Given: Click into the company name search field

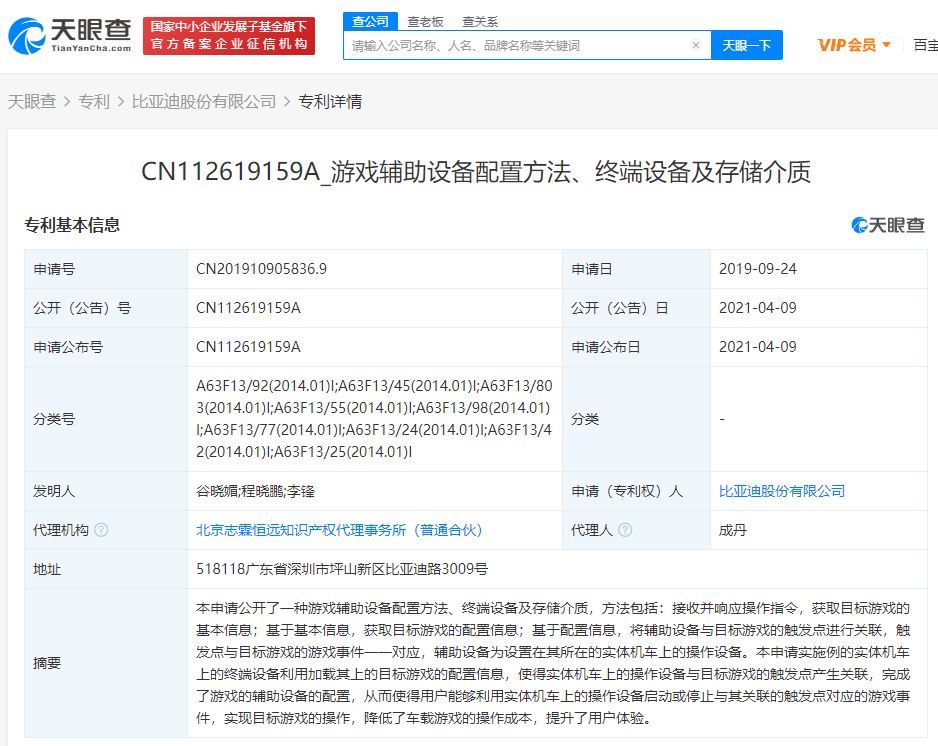Looking at the screenshot, I should click(515, 45).
